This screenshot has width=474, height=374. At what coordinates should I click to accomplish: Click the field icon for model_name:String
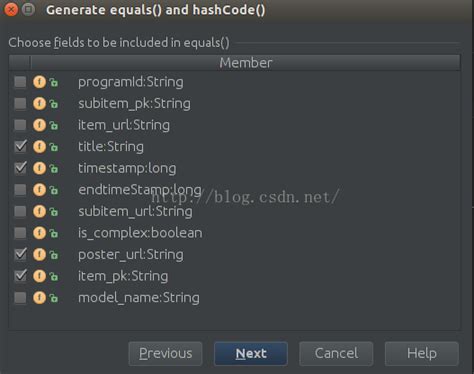pos(39,298)
